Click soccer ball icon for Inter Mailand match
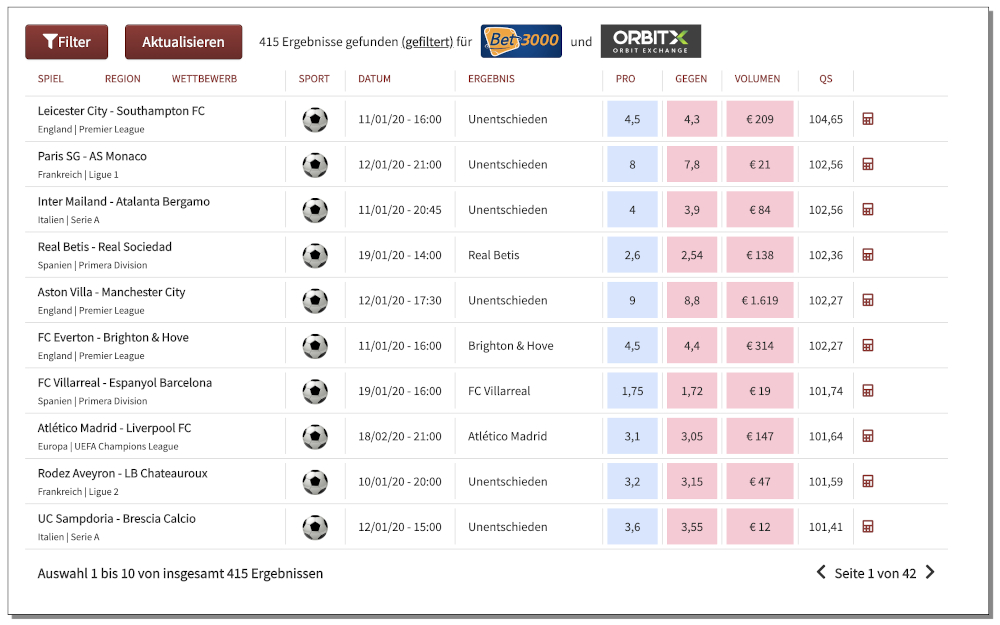 315,210
